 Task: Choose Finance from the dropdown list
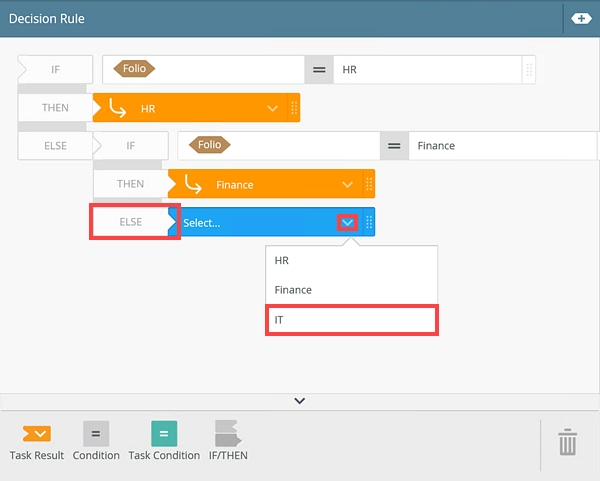(x=351, y=290)
